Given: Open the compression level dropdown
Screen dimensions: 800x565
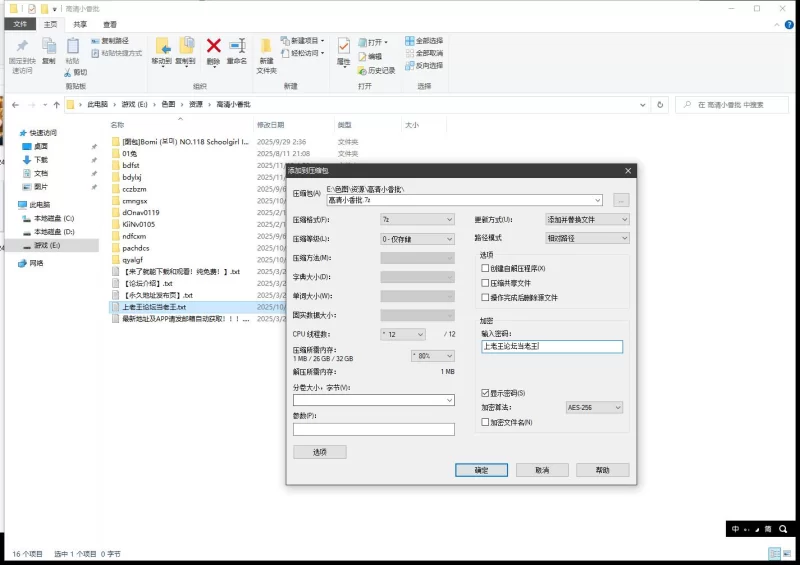Looking at the screenshot, I should (417, 239).
